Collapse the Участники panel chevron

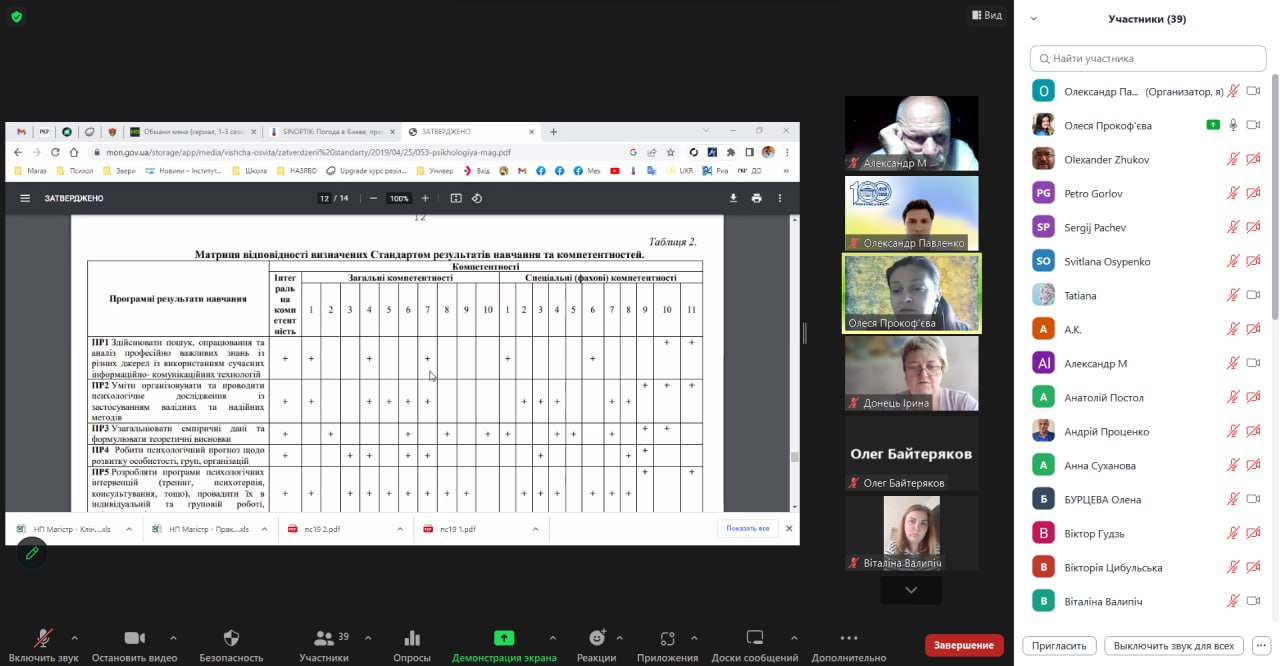(1034, 19)
